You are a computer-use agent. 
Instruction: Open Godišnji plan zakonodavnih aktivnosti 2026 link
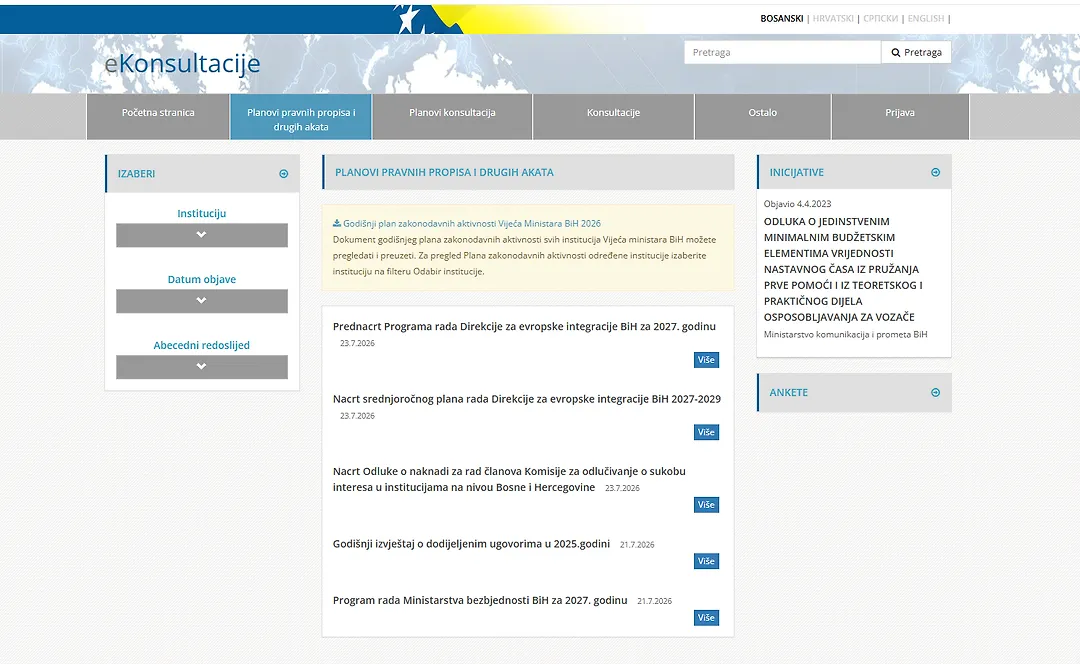472,223
